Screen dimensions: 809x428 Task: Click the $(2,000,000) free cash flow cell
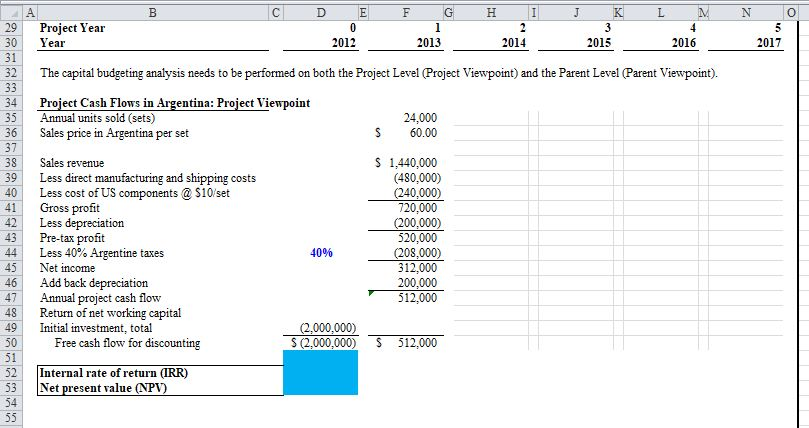click(x=323, y=342)
